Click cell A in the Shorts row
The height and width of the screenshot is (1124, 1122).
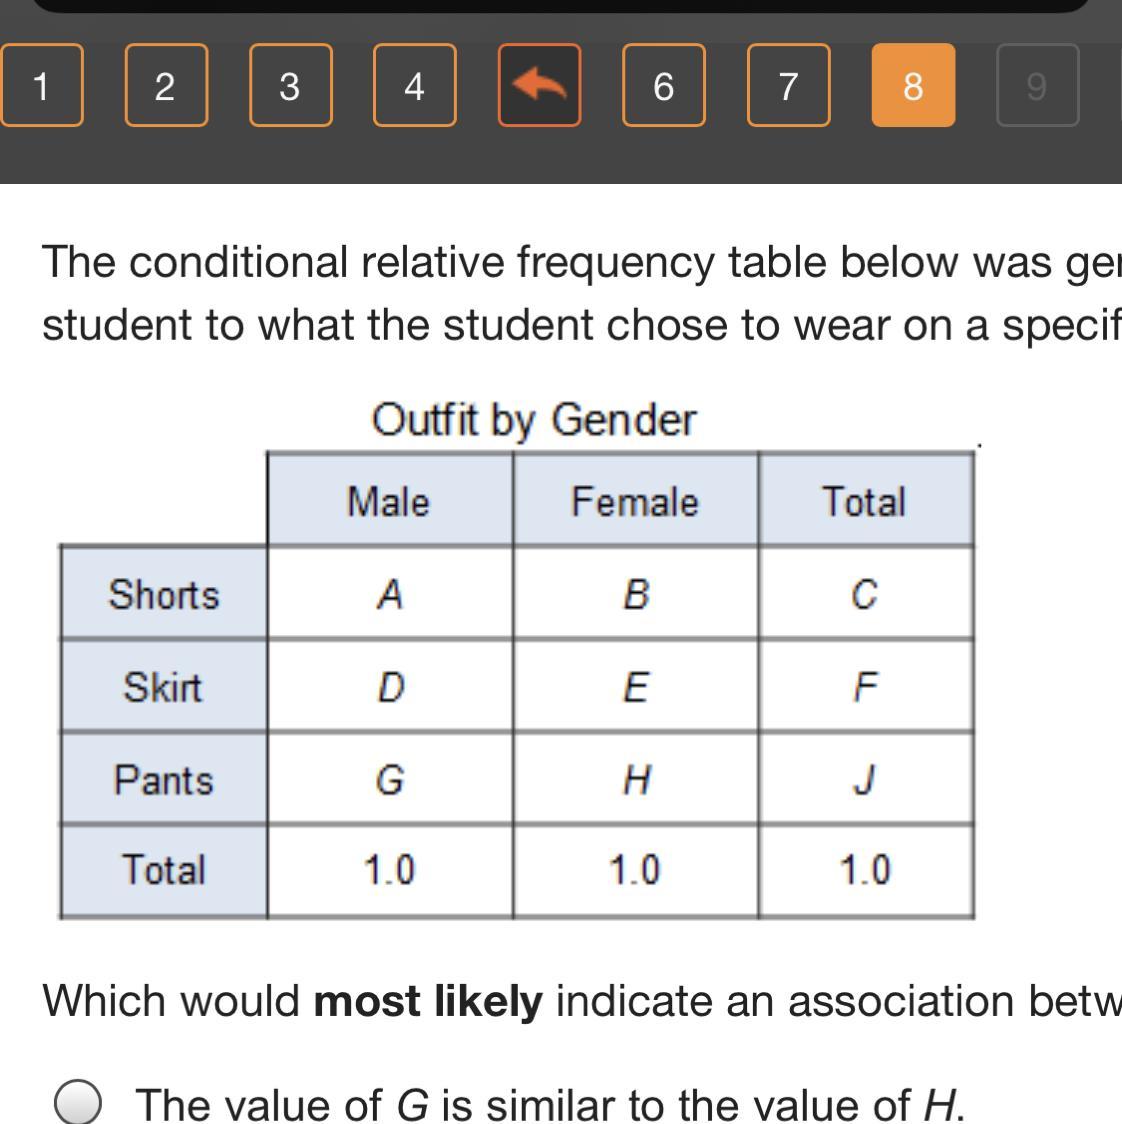click(389, 594)
